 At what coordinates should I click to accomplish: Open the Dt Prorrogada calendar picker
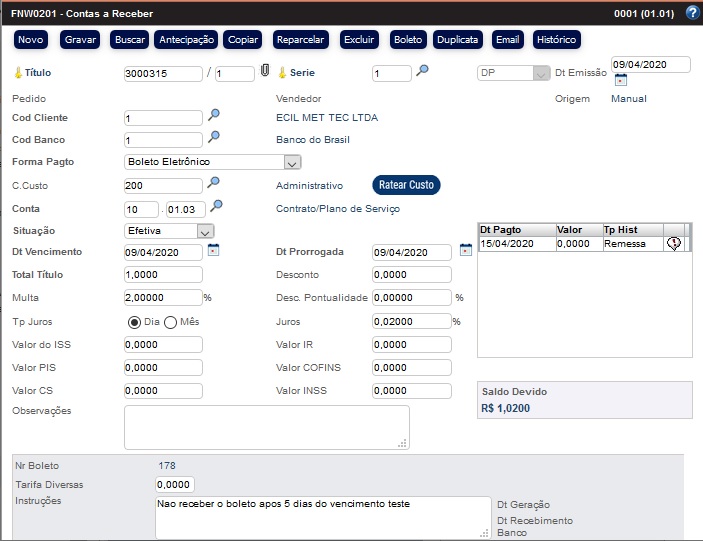point(465,250)
